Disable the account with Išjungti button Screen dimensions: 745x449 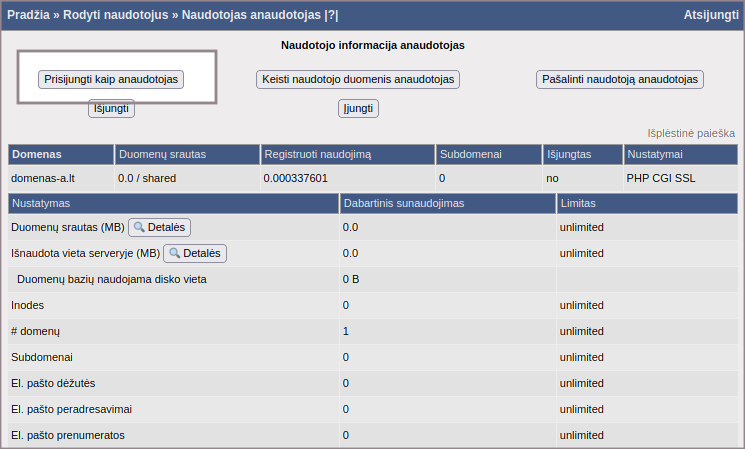pos(111,108)
